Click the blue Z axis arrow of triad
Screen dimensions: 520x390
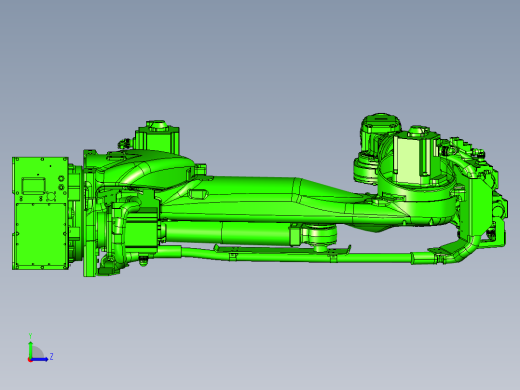tap(40, 359)
